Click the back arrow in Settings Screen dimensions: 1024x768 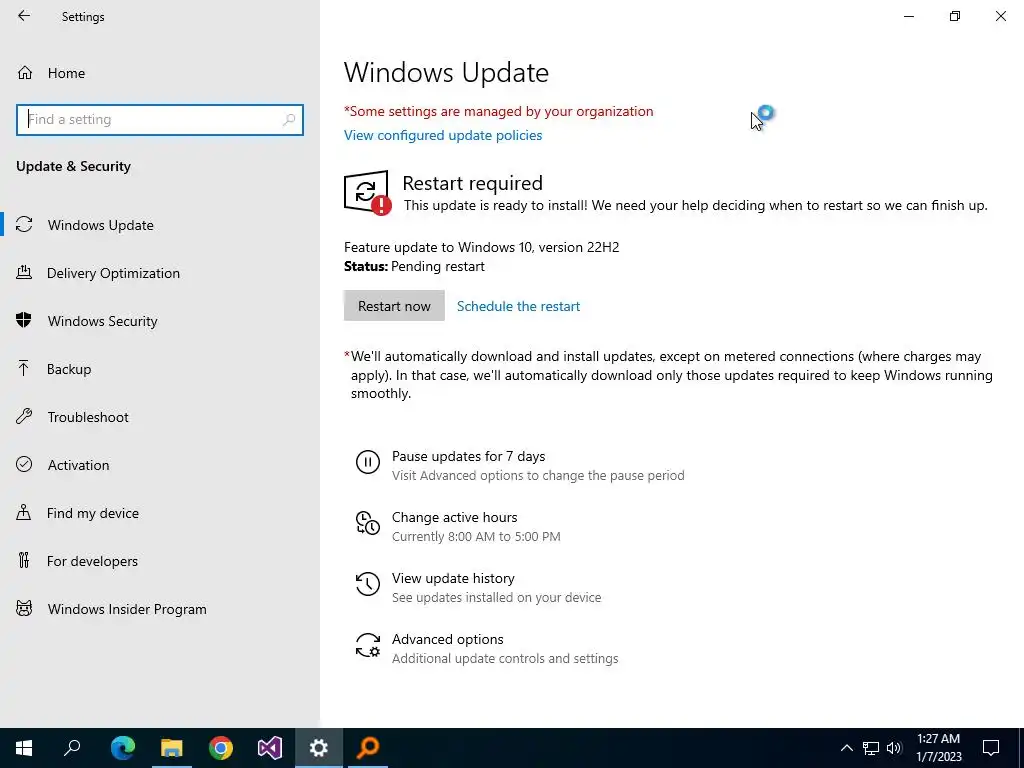pyautogui.click(x=24, y=16)
